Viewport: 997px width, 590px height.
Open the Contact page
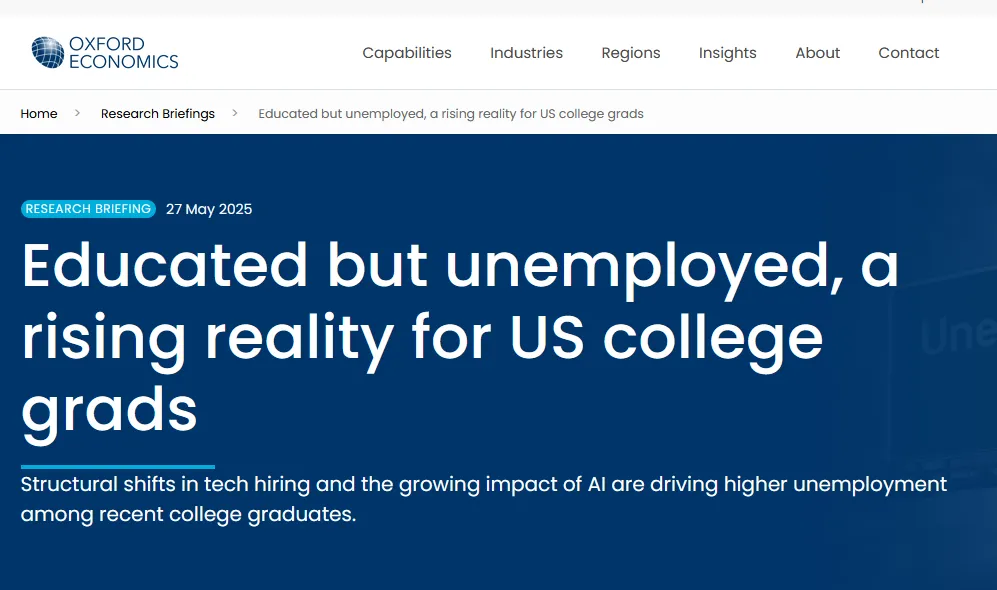(908, 53)
